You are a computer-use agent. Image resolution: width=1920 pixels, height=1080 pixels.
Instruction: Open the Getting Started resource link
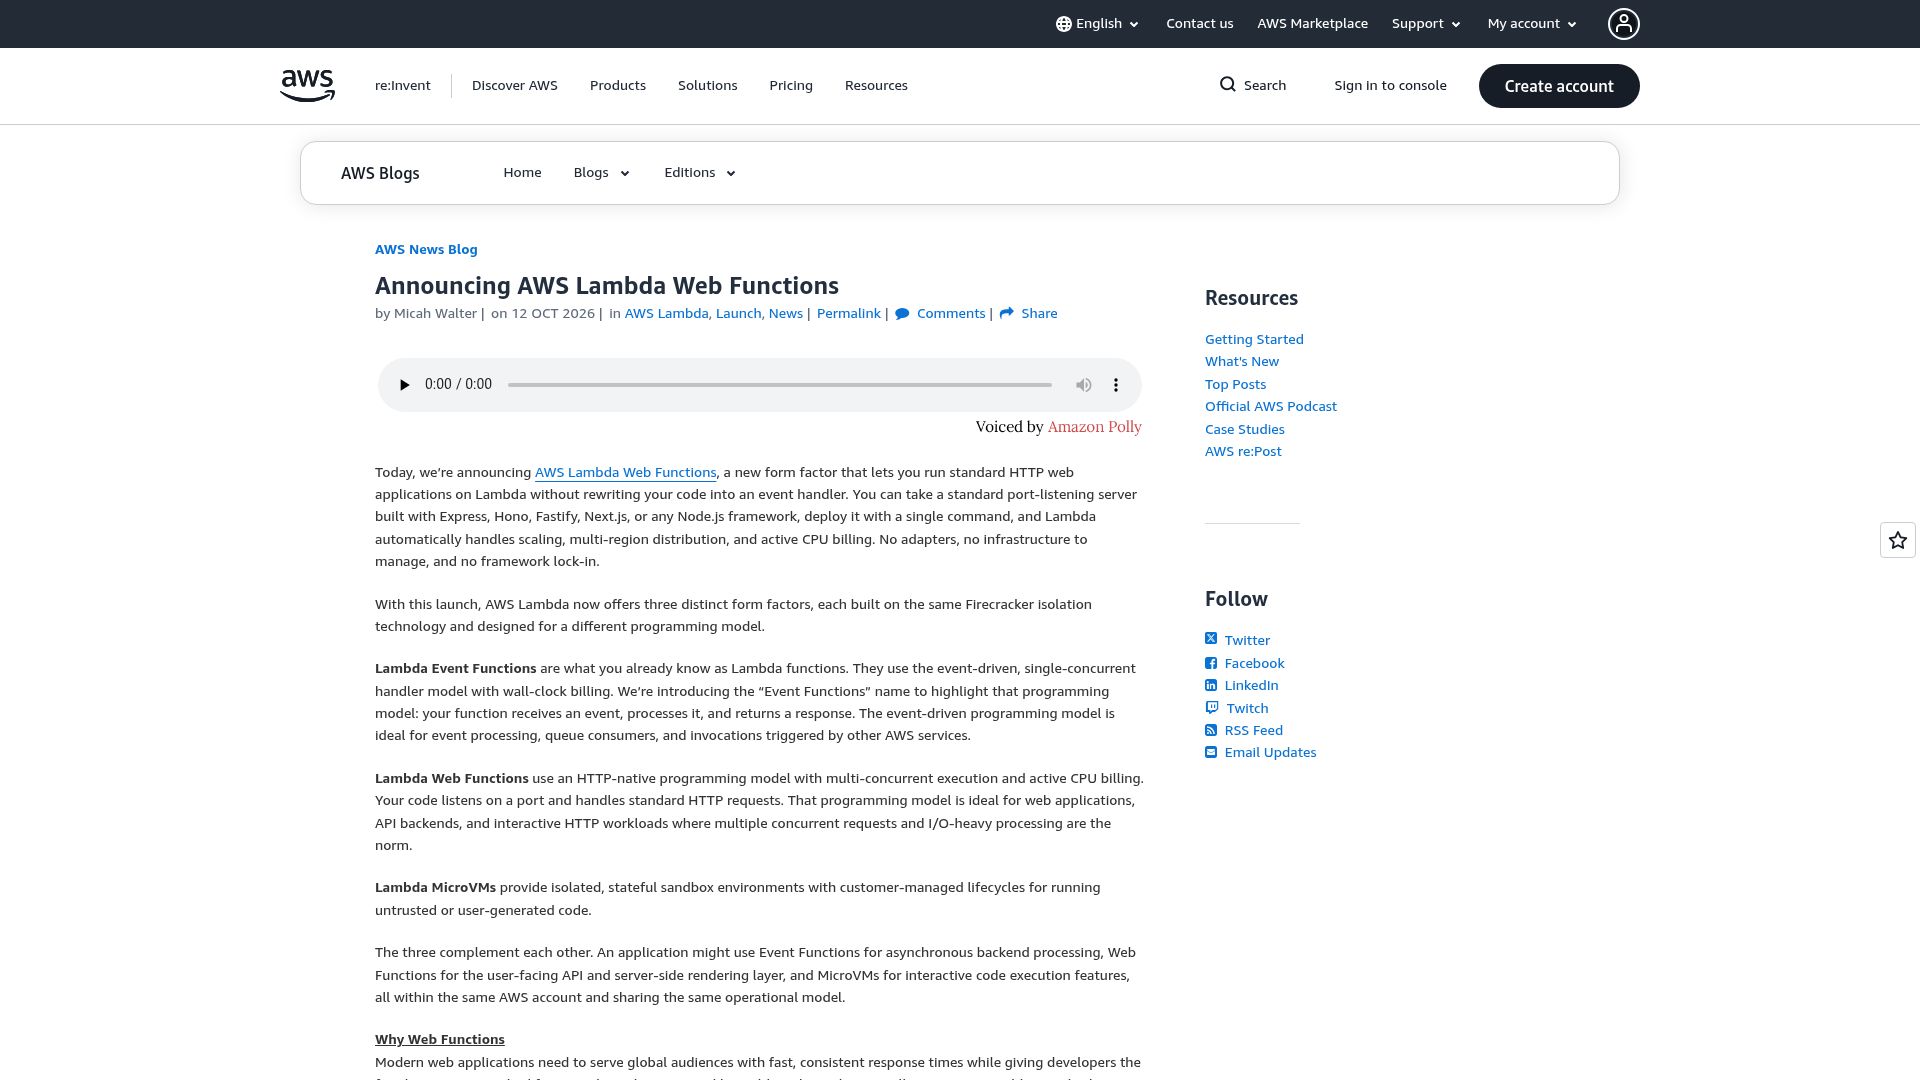point(1254,340)
